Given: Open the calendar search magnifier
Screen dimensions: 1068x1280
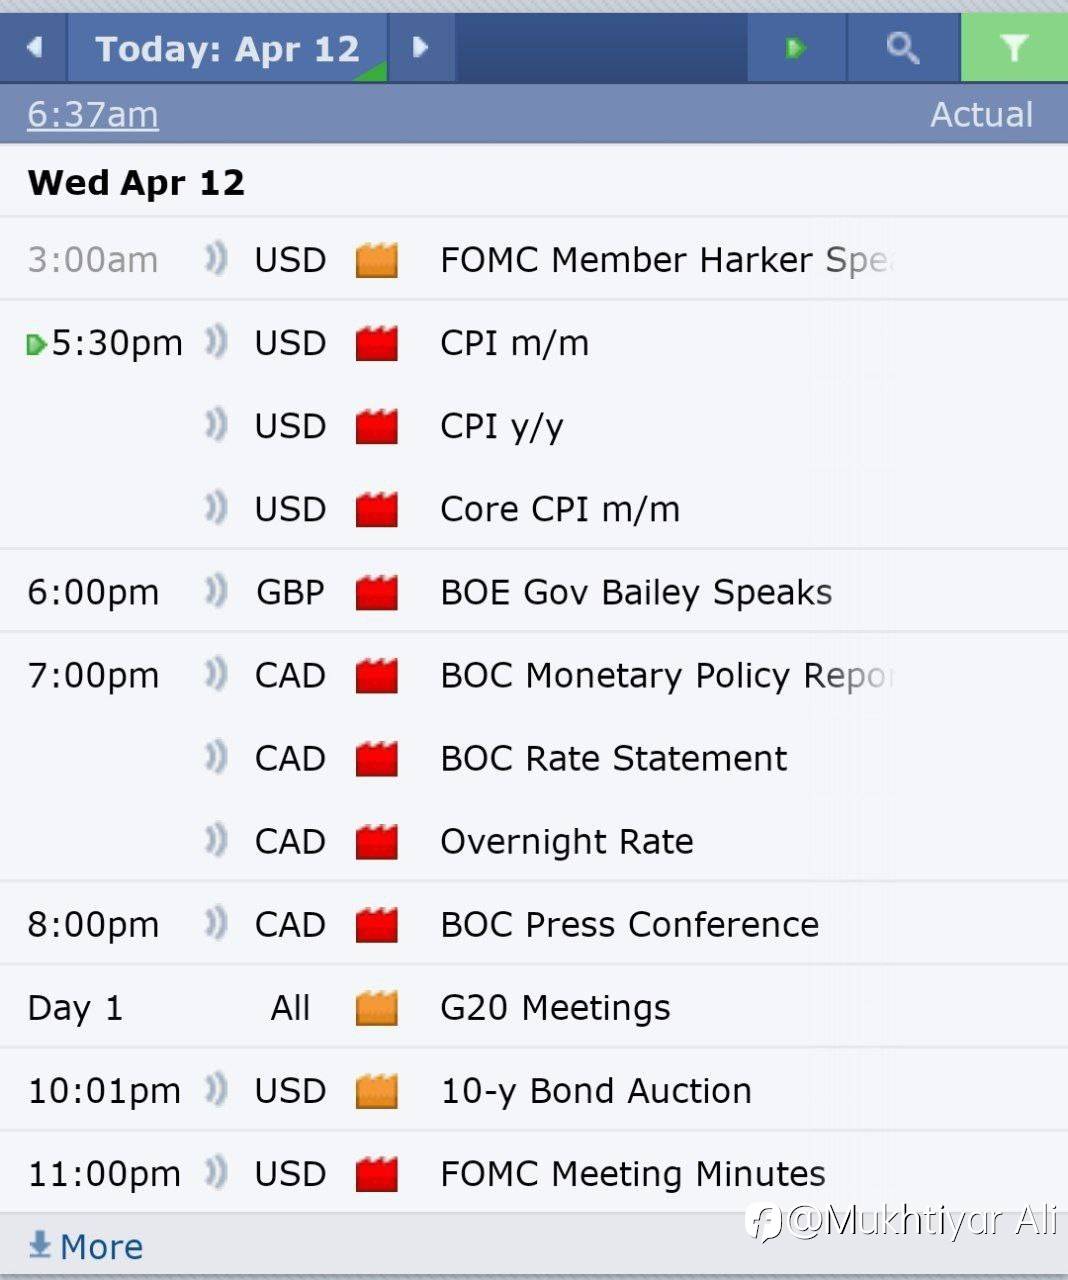Looking at the screenshot, I should 902,47.
